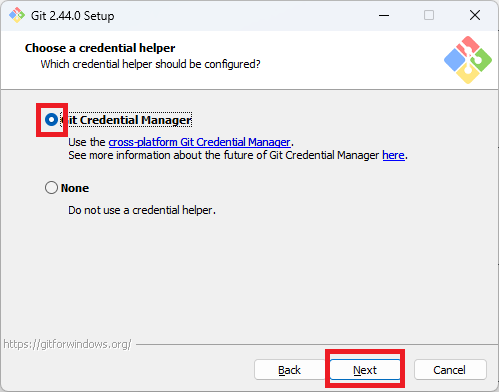The height and width of the screenshot is (392, 499).
Task: Open the cross-platform Git Credential Manager link
Action: click(199, 142)
